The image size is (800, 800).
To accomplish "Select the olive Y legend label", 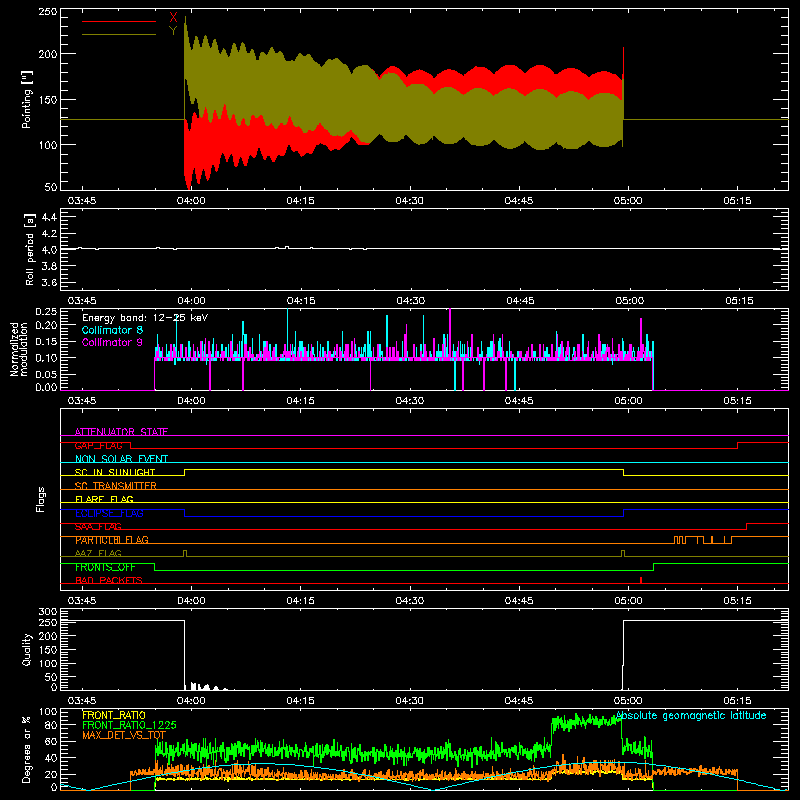I will pos(173,31).
